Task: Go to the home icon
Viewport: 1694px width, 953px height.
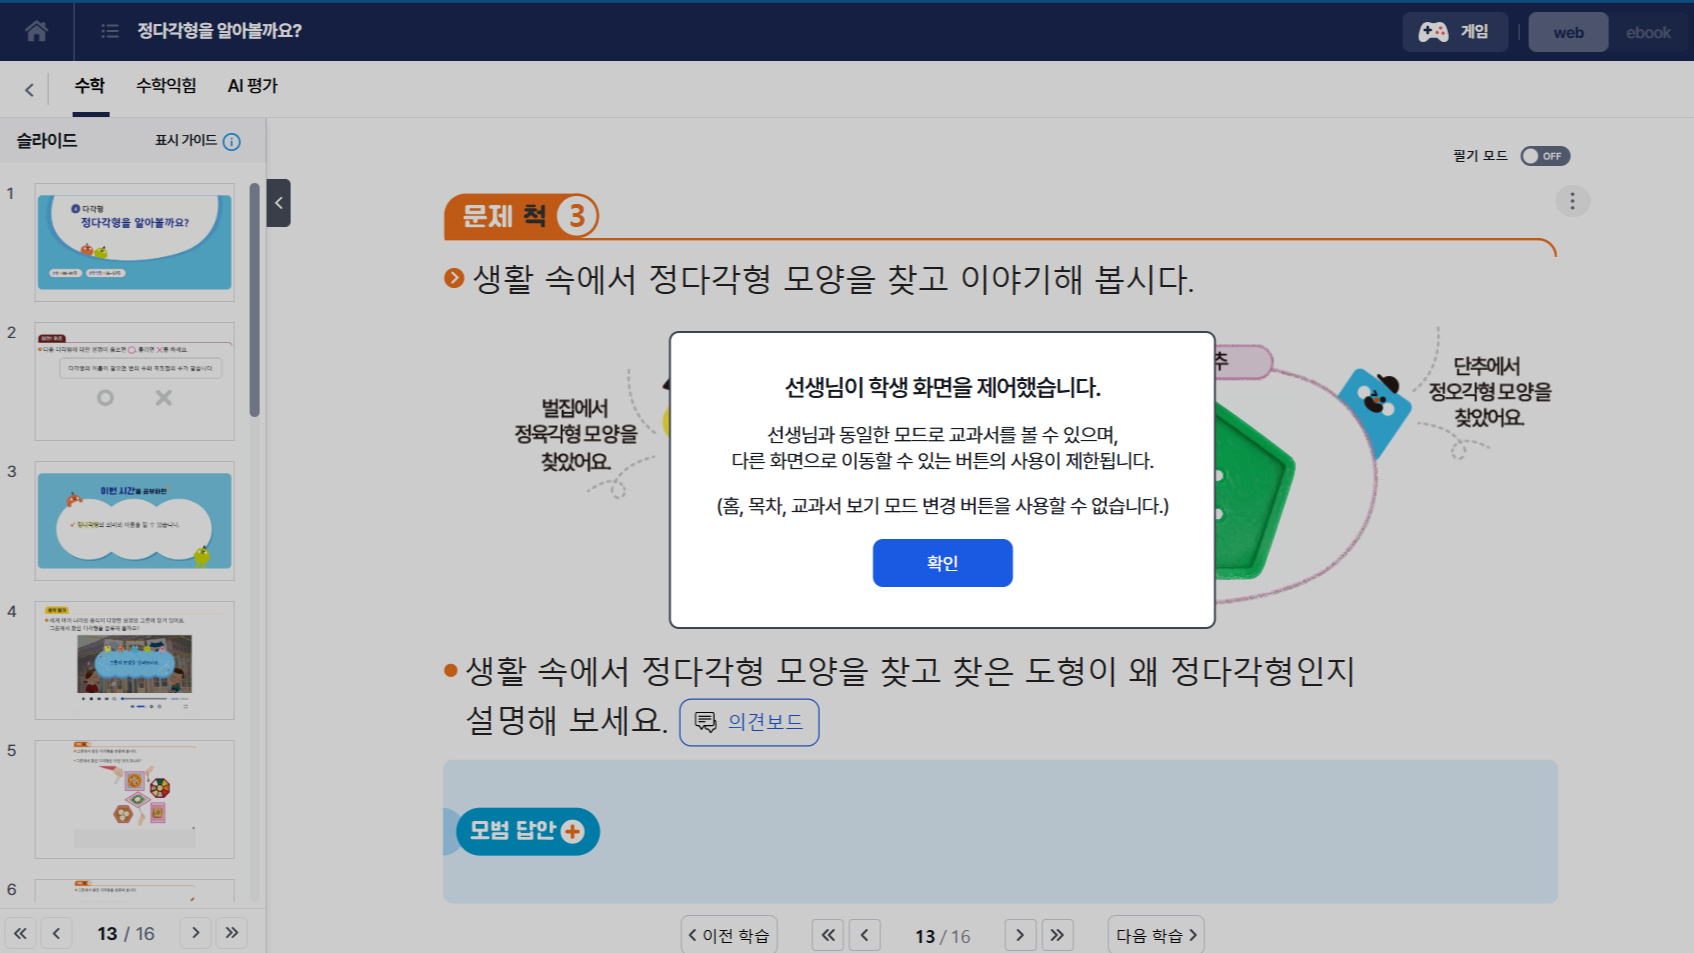Action: click(36, 31)
